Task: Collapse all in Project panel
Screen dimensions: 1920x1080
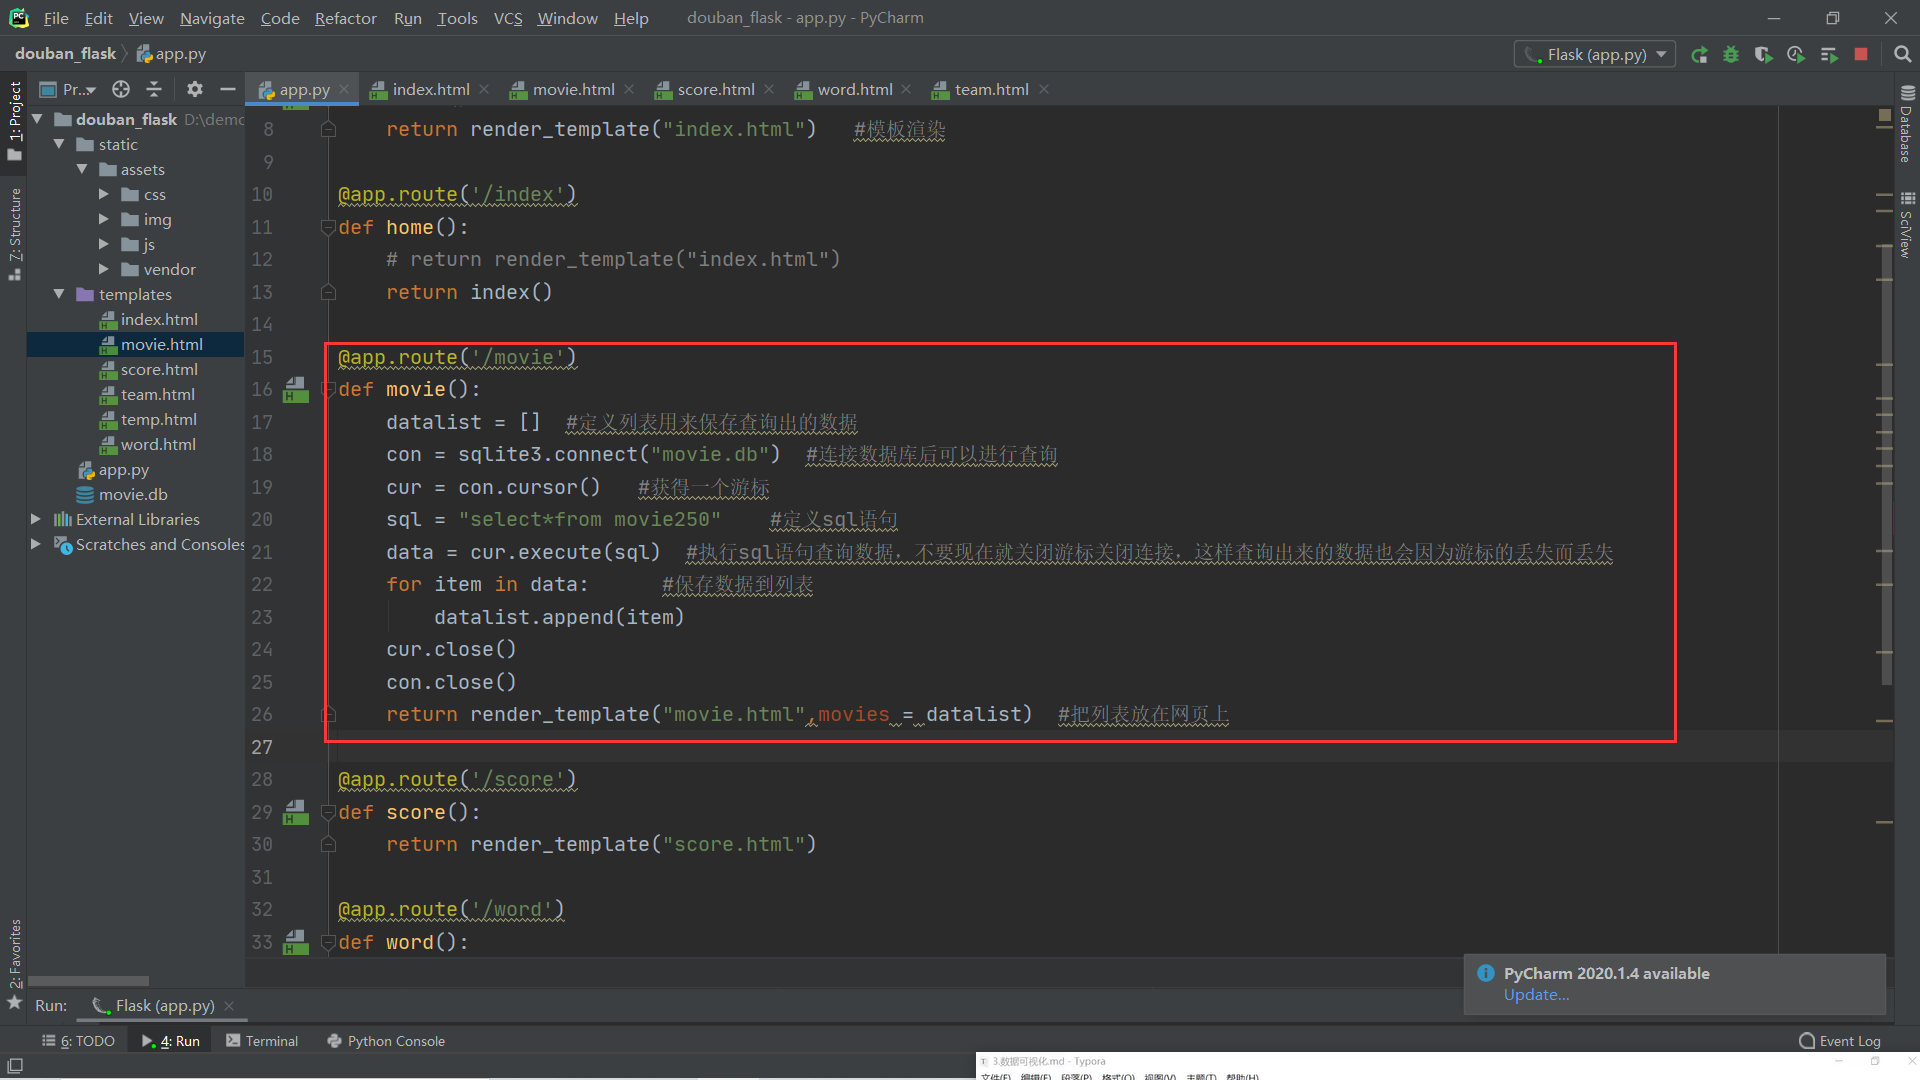Action: point(154,89)
